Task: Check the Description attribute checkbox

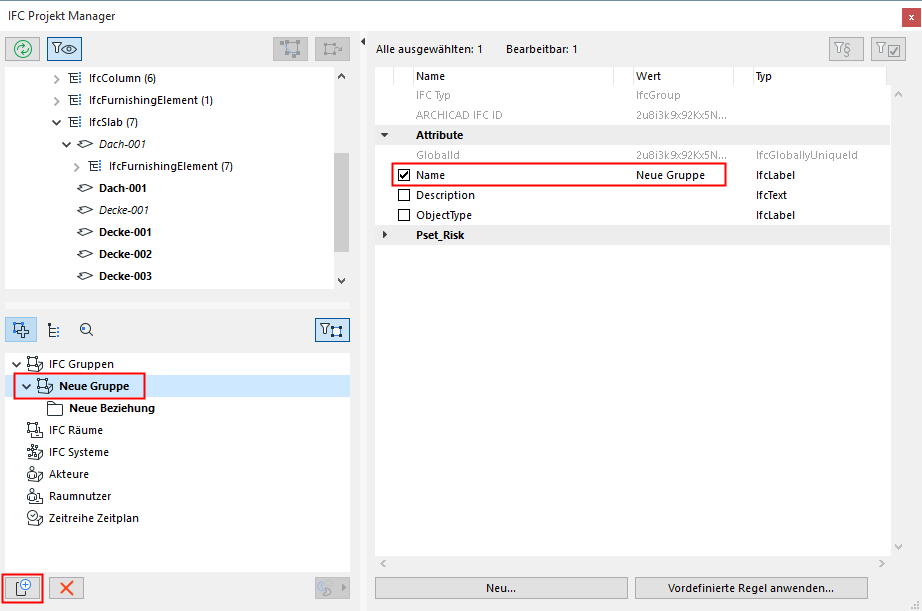Action: [x=404, y=195]
